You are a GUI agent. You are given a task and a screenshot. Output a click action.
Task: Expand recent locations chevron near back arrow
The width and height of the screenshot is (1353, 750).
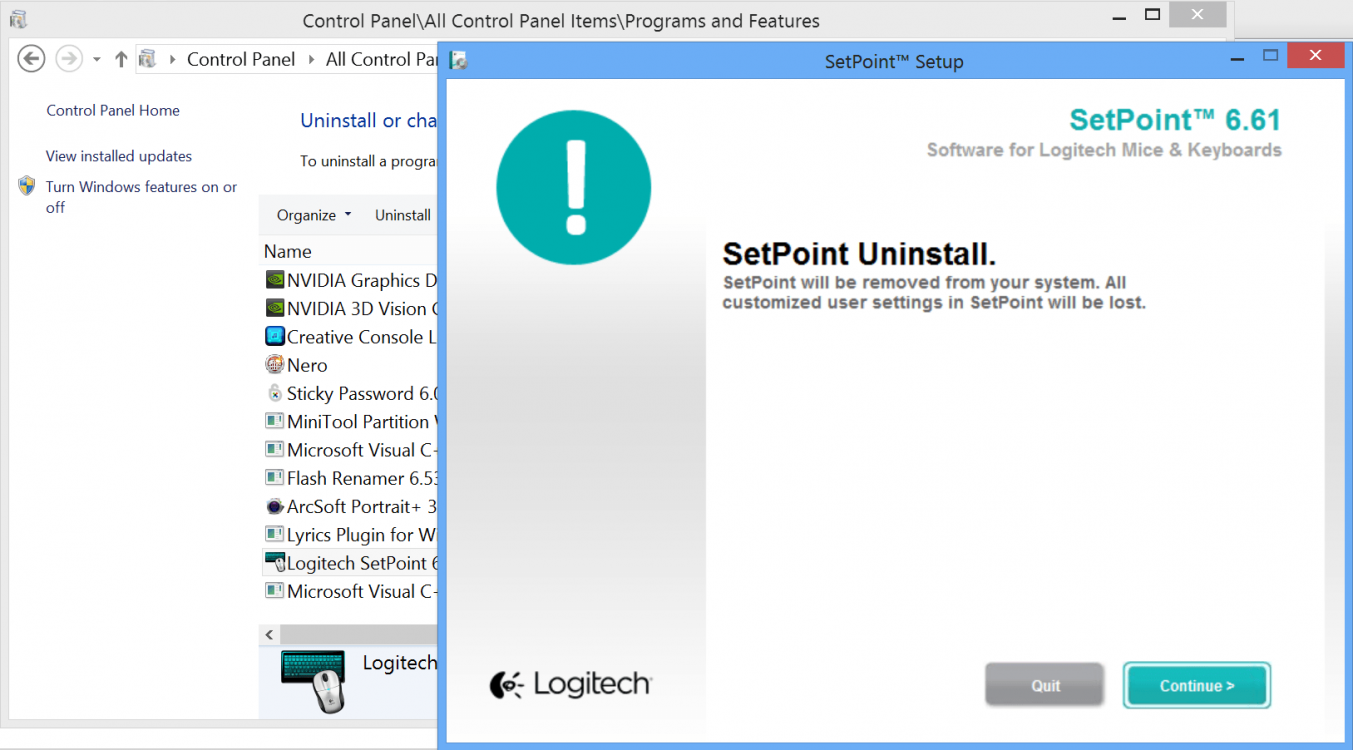tap(95, 58)
